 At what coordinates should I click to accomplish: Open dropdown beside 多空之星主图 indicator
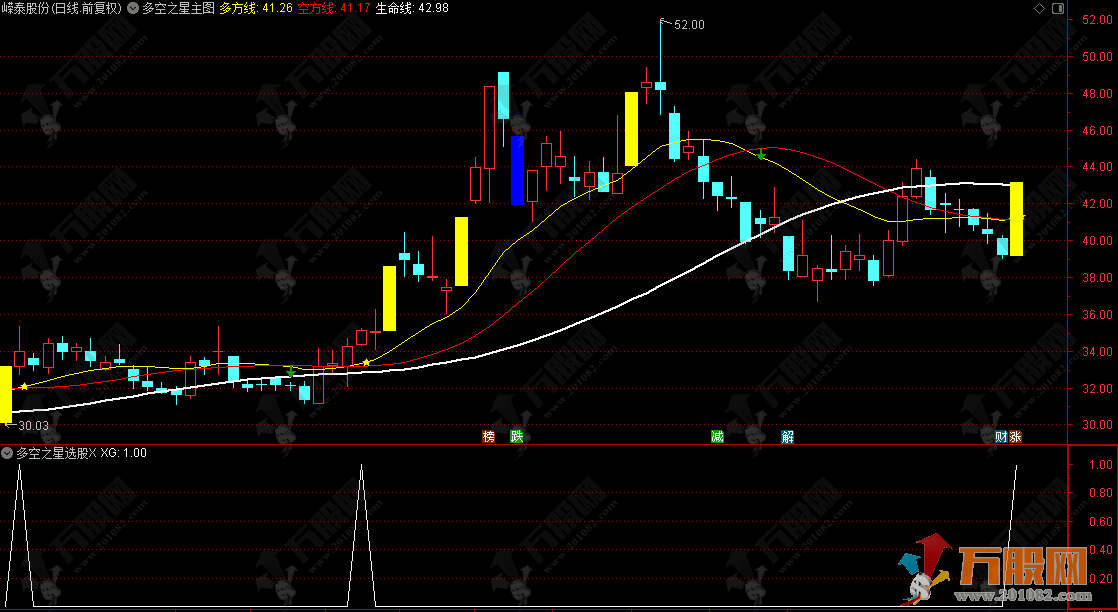coord(133,8)
